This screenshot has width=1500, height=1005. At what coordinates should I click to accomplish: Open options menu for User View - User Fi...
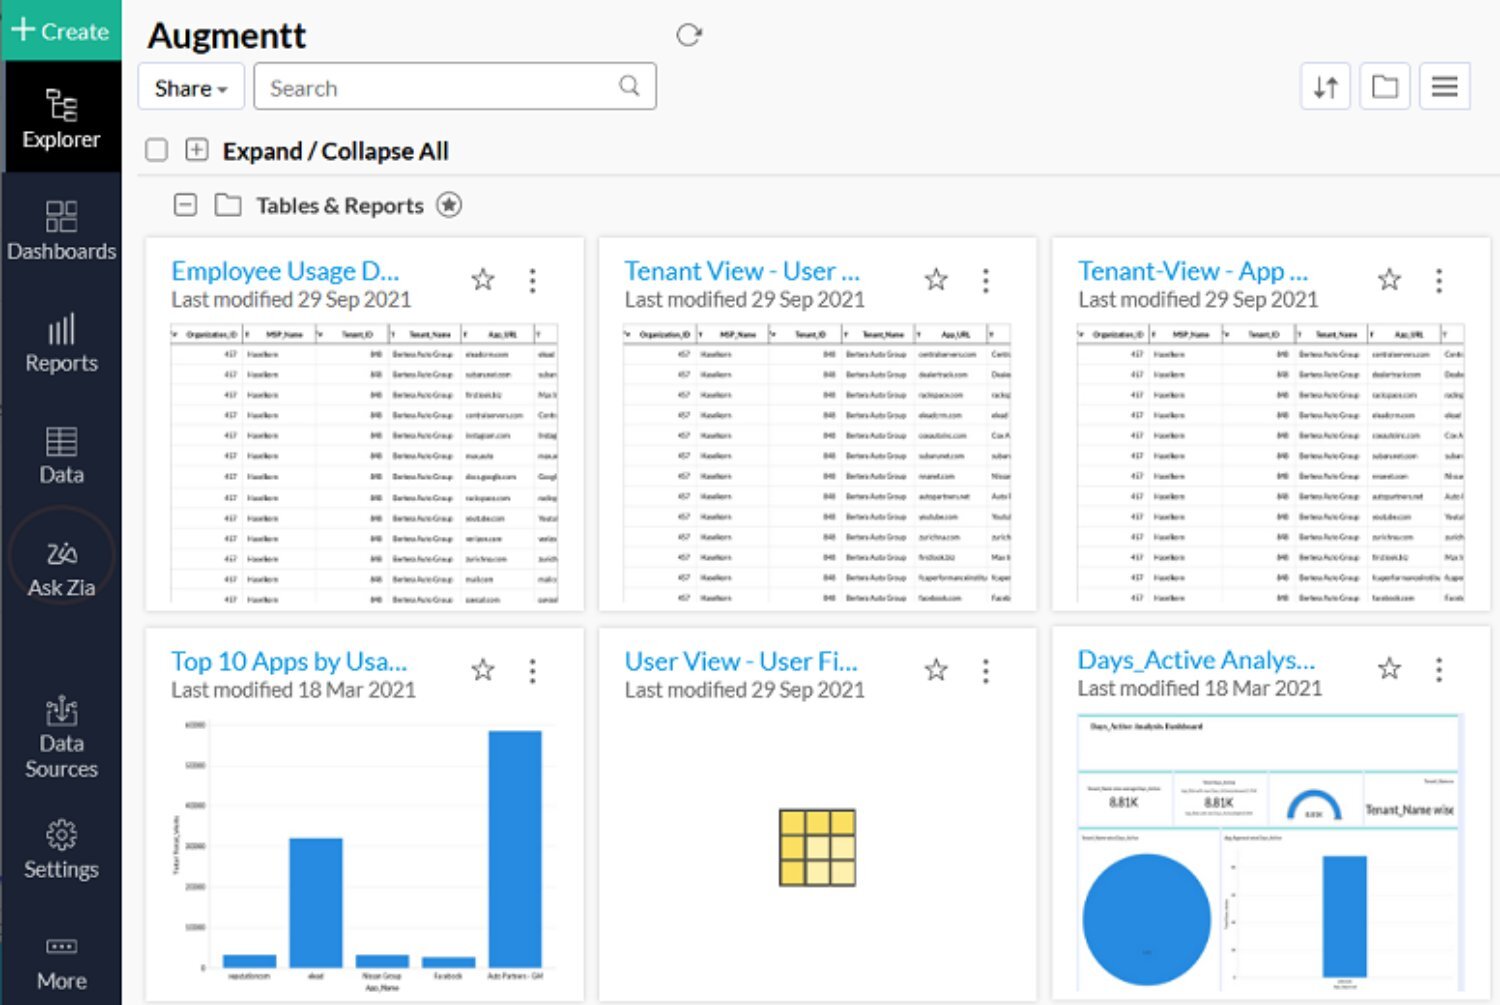[986, 670]
